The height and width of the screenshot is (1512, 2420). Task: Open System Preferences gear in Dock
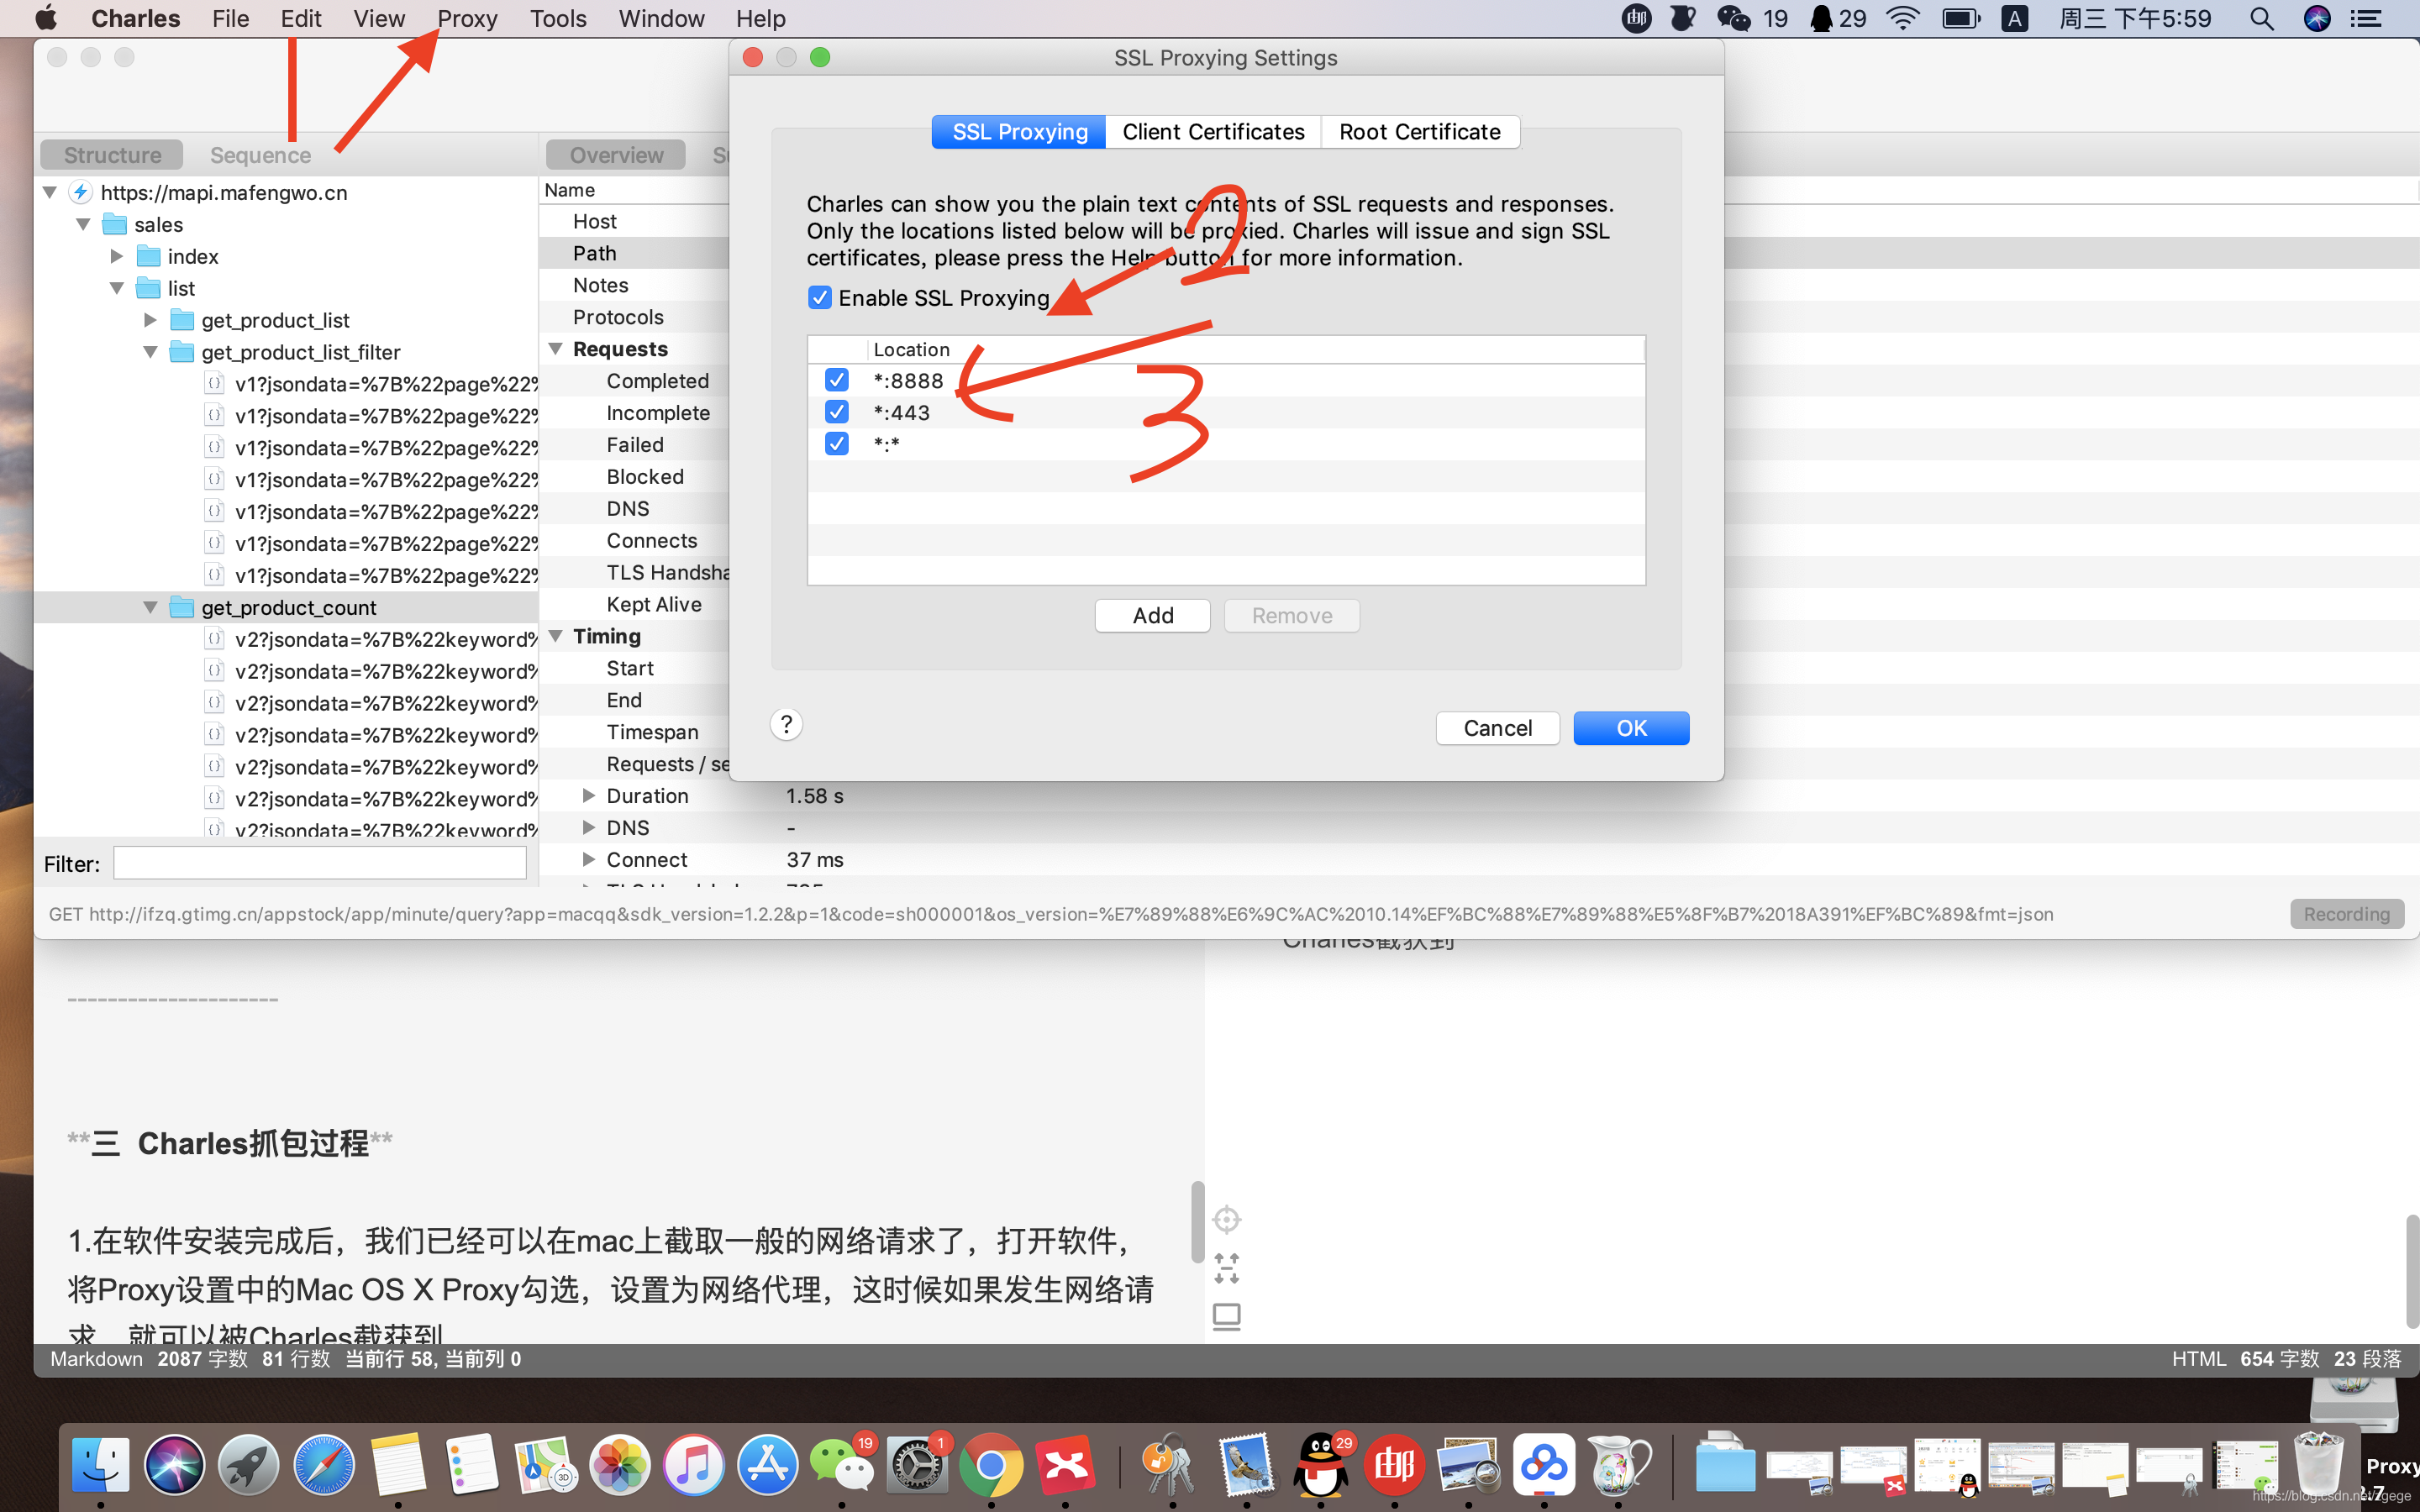tap(917, 1465)
